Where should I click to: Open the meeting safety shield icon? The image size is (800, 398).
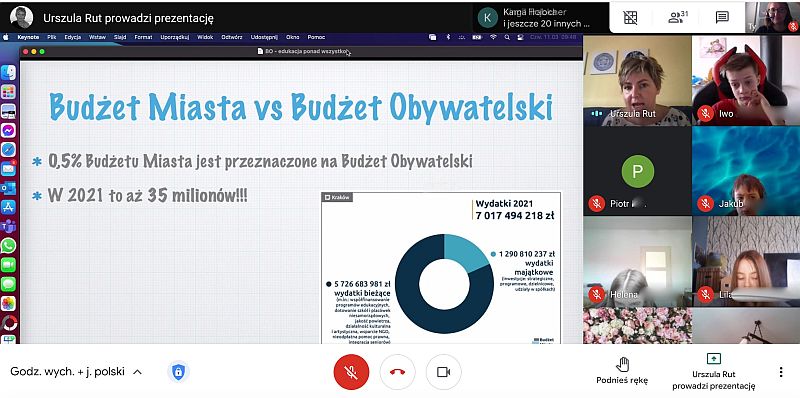pos(178,372)
